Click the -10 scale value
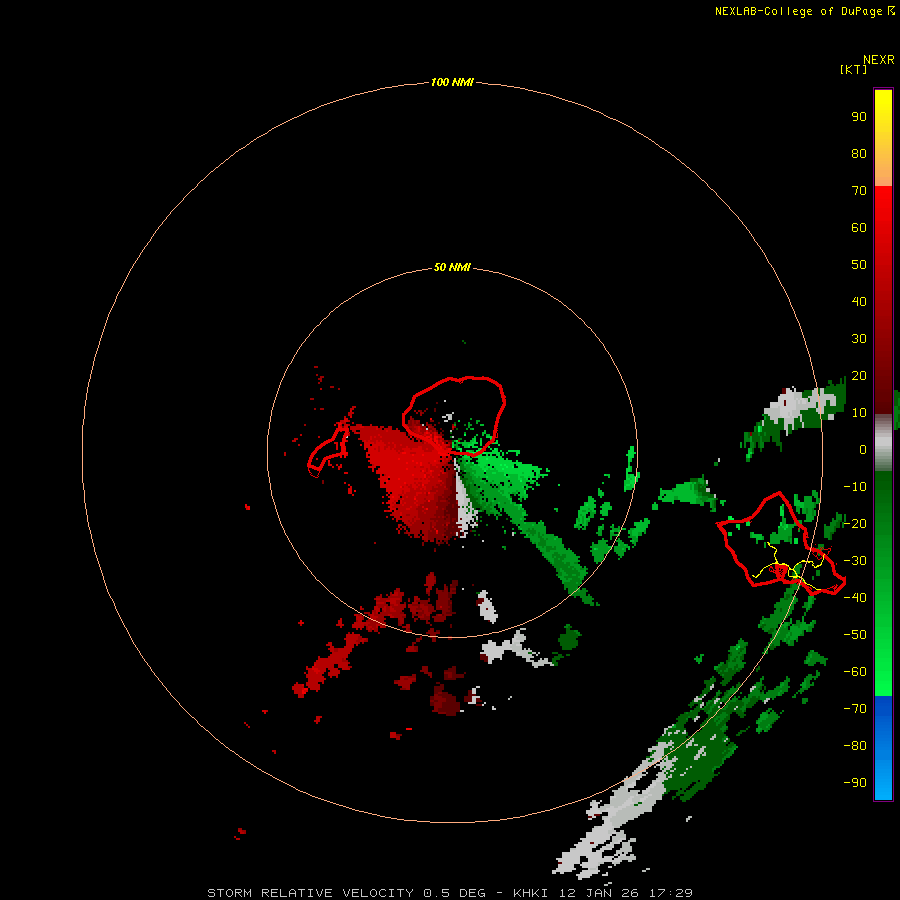The height and width of the screenshot is (900, 900). [855, 487]
